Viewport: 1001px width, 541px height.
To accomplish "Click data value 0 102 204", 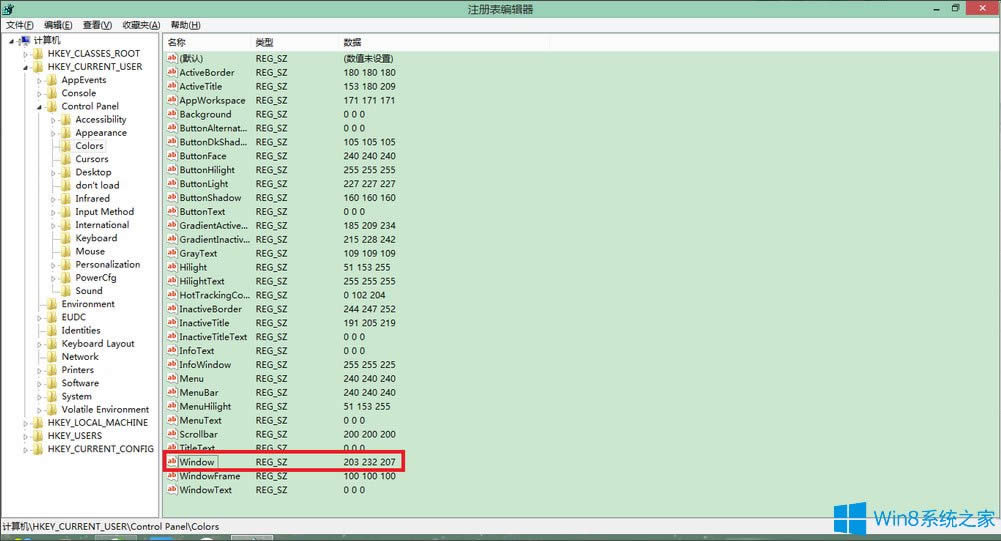I will point(364,295).
